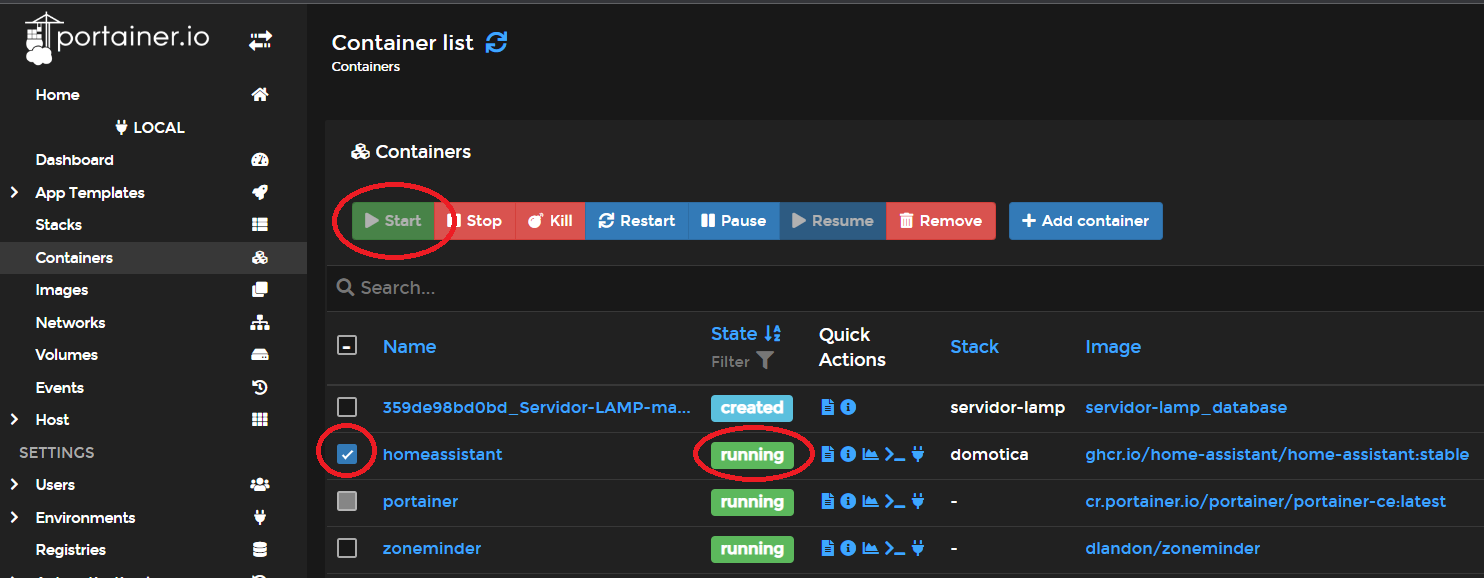
Task: Uncheck the homeassistant container checkbox
Action: [x=347, y=454]
